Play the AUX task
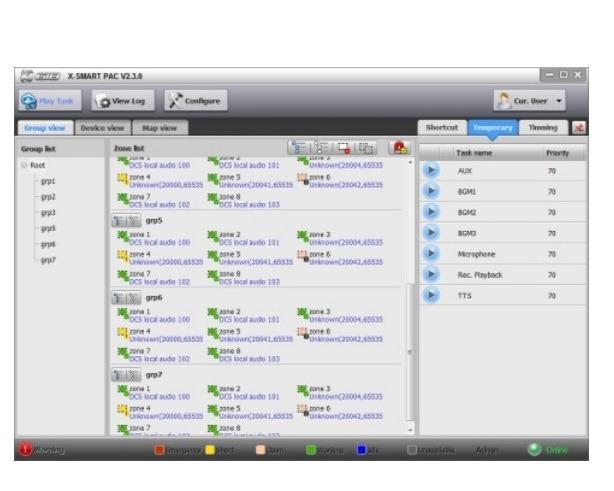This screenshot has height=491, width=614. tap(432, 171)
